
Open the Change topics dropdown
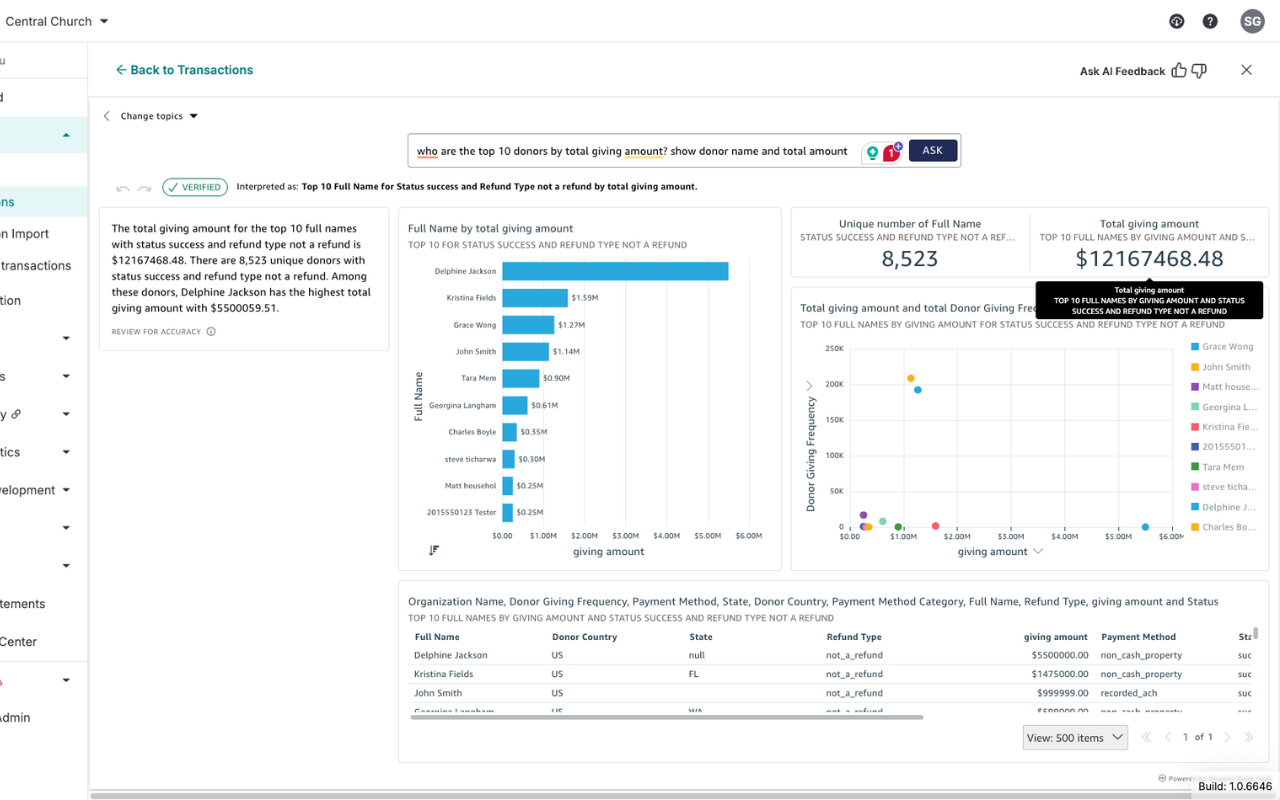(x=158, y=116)
